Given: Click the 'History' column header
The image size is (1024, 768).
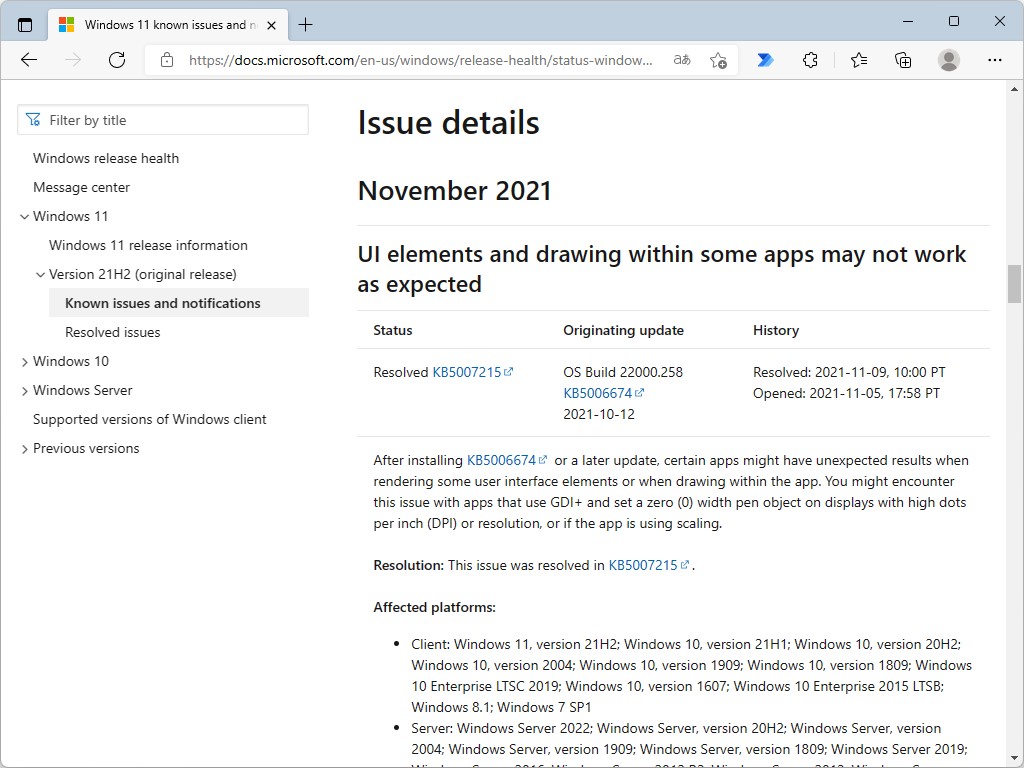Looking at the screenshot, I should pyautogui.click(x=776, y=330).
